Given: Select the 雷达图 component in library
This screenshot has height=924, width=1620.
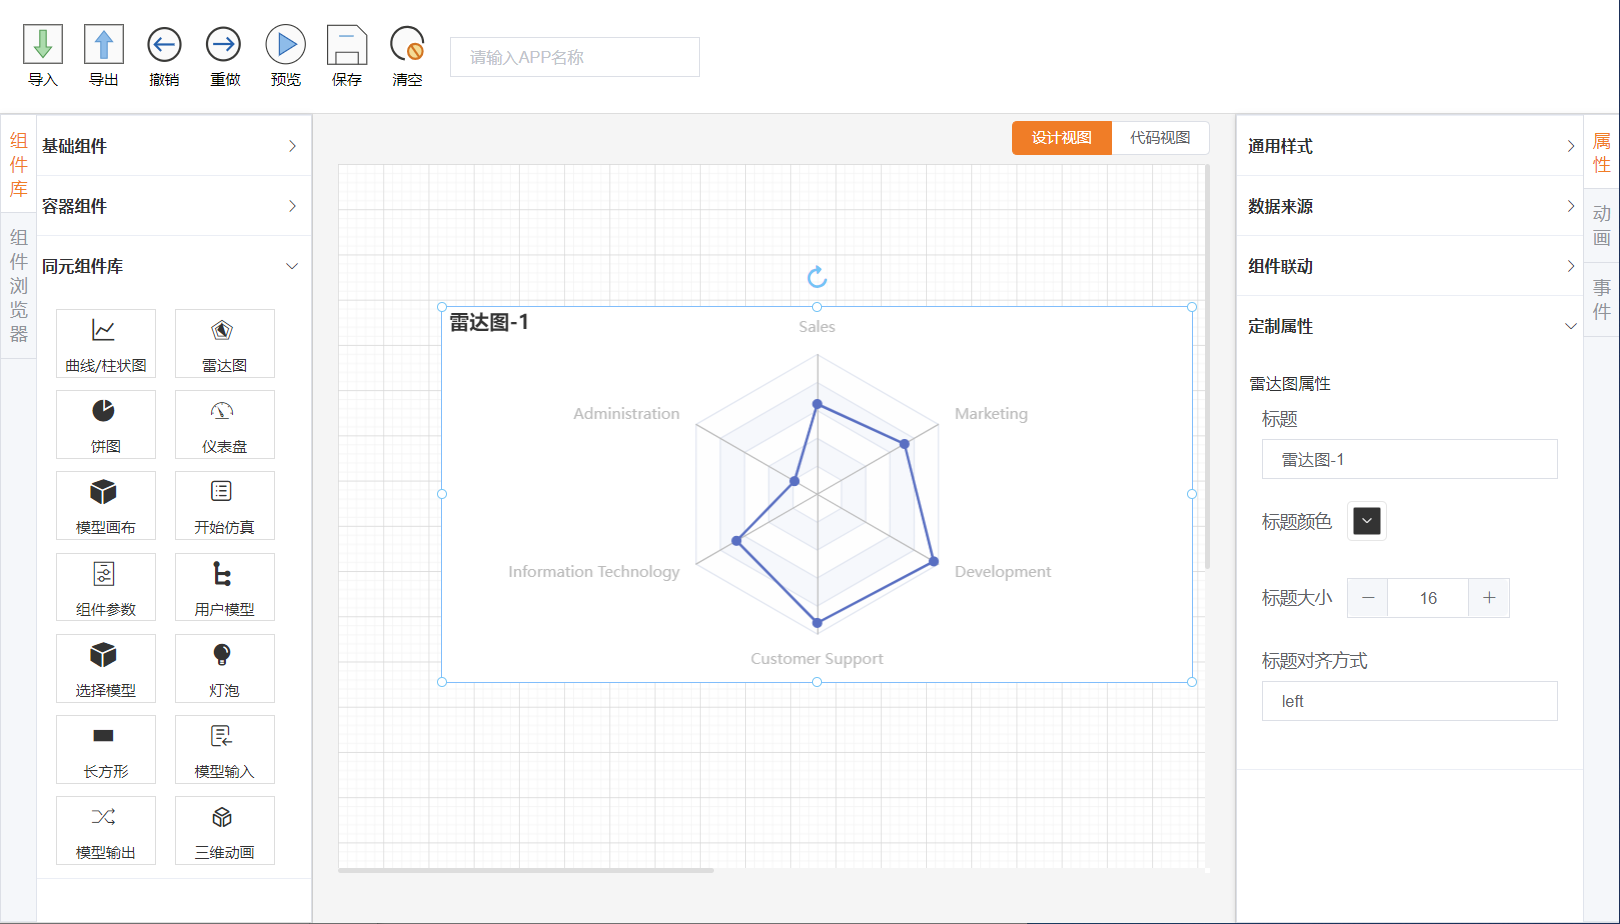Looking at the screenshot, I should (225, 343).
